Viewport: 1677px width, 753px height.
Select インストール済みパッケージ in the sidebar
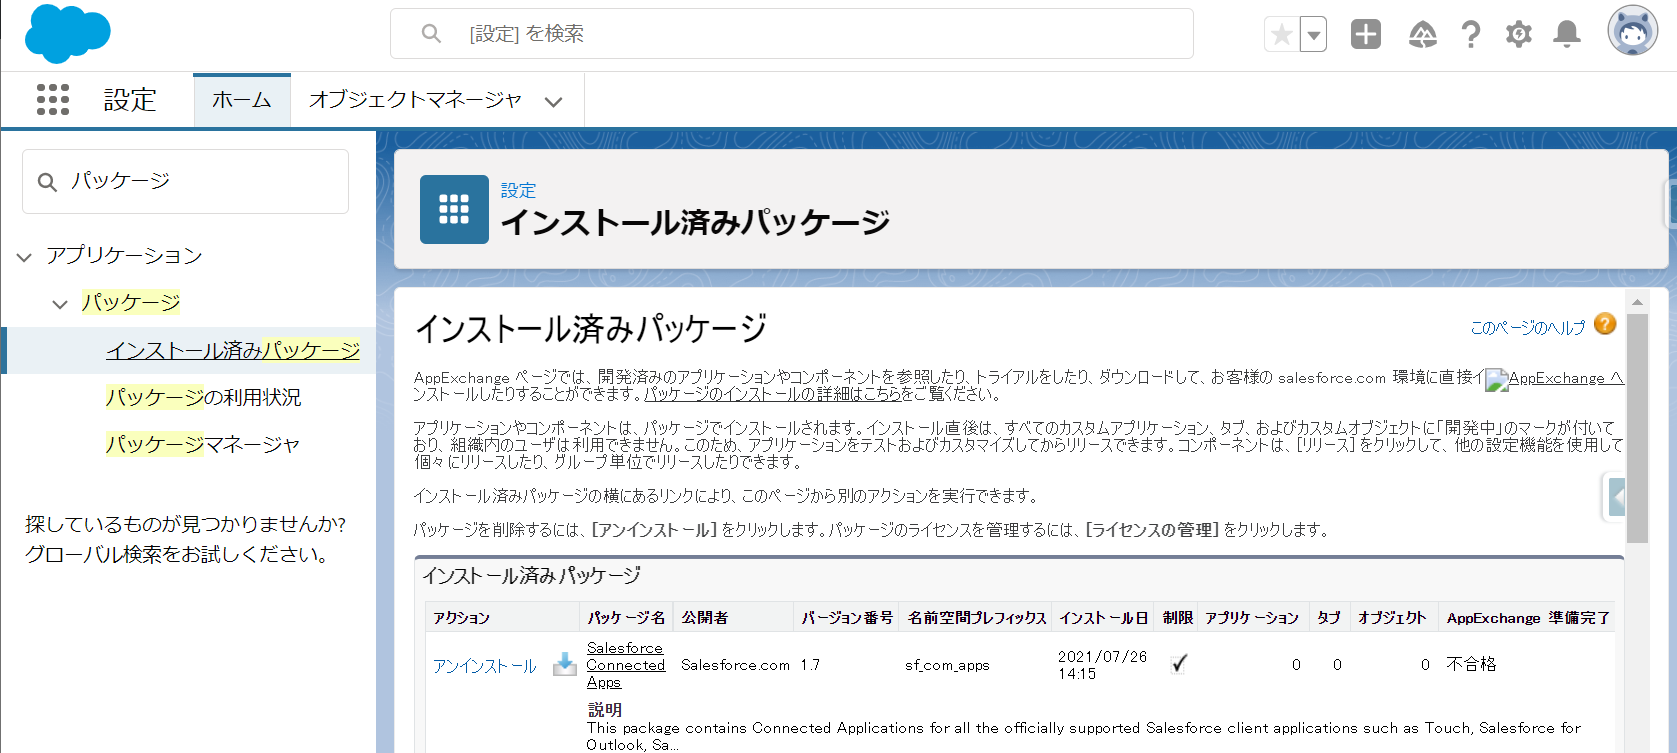pos(233,350)
